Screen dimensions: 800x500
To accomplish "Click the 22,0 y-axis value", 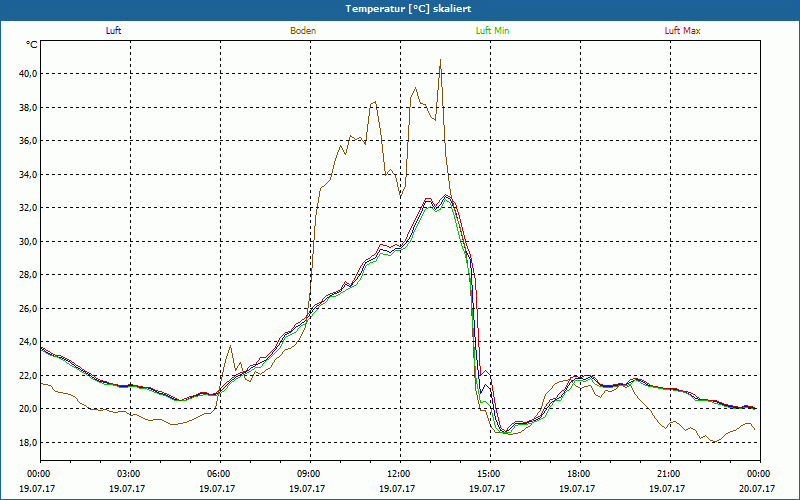I will tap(29, 376).
